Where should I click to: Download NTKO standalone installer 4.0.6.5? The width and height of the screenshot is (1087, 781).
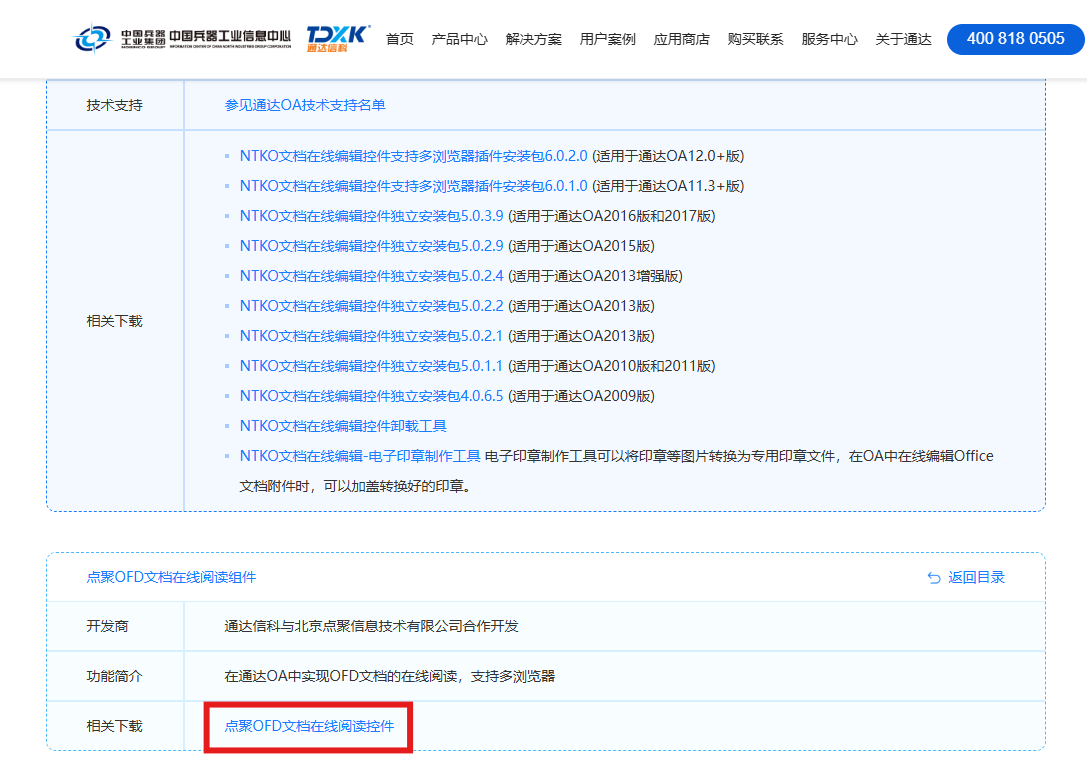point(371,396)
